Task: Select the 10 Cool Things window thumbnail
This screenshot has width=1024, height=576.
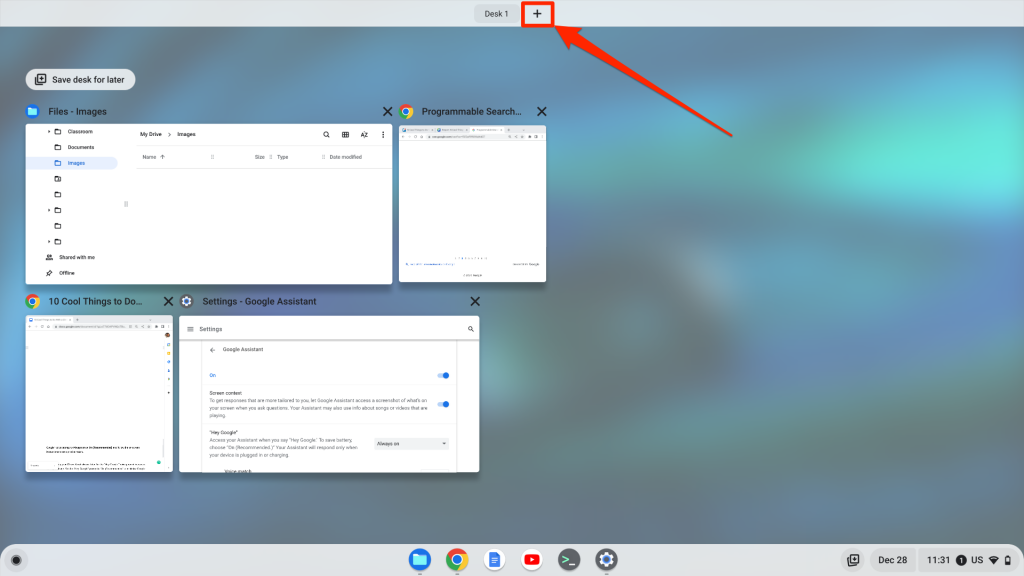Action: coord(99,394)
